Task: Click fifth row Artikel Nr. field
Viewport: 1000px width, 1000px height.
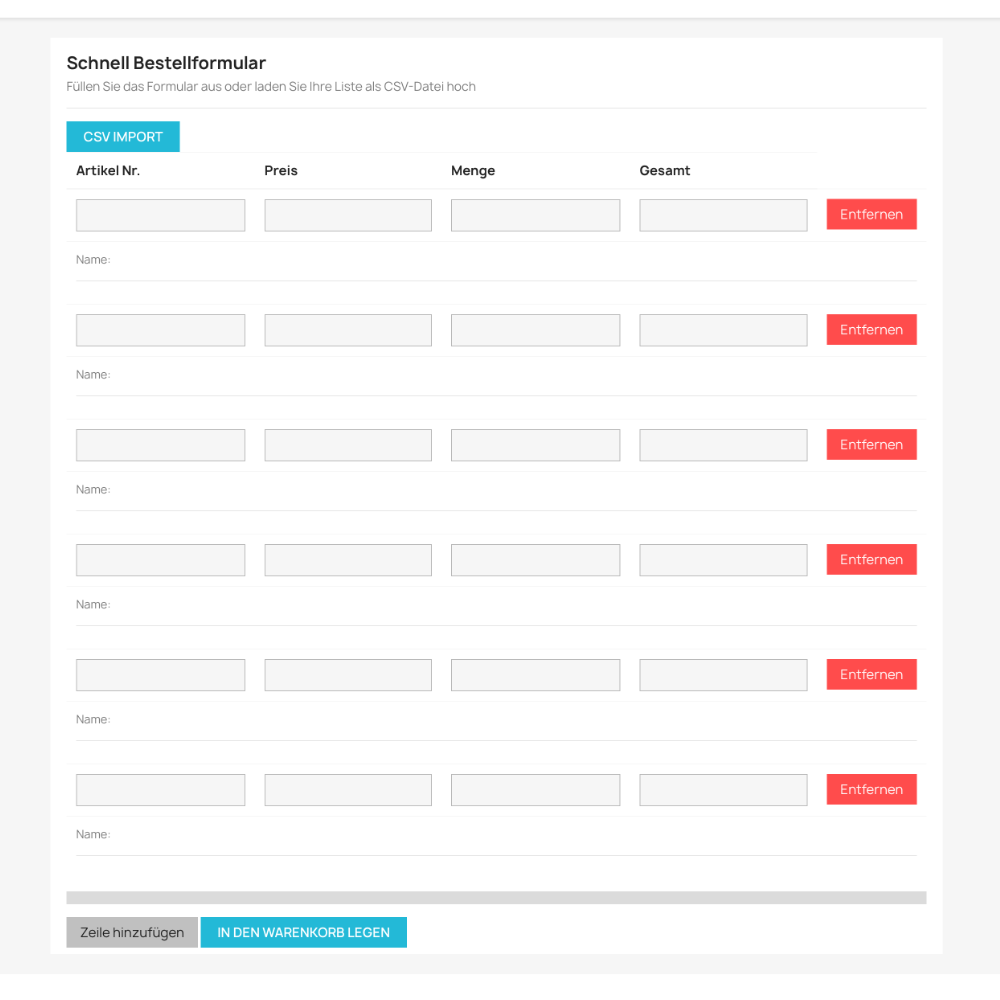Action: (160, 675)
